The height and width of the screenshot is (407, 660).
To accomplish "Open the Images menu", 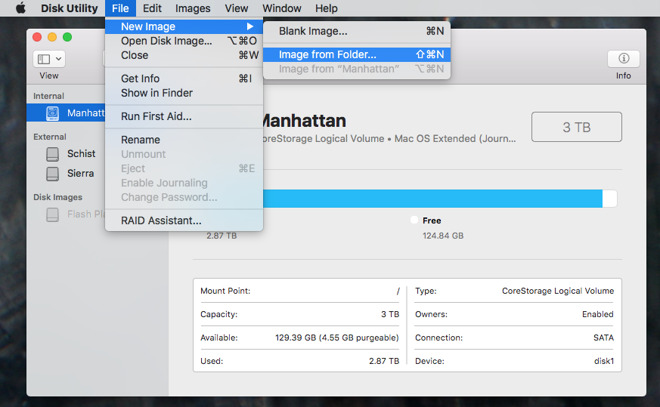I will pyautogui.click(x=193, y=8).
